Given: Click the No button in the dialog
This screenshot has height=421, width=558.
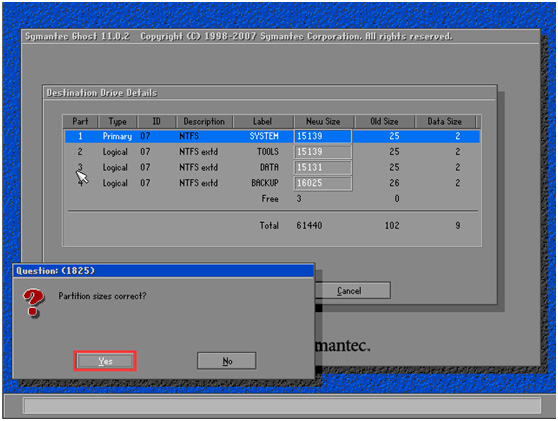Looking at the screenshot, I should click(x=227, y=361).
